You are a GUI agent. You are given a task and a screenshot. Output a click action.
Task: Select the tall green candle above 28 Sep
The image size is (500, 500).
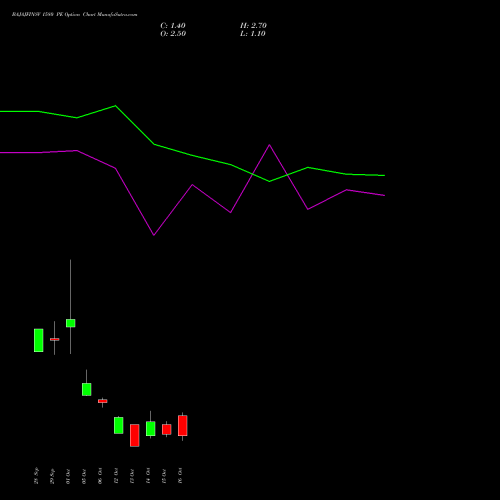(x=39, y=340)
